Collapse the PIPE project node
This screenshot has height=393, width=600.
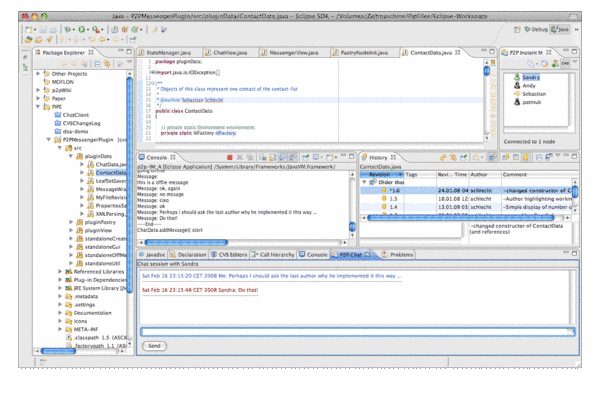click(38, 107)
